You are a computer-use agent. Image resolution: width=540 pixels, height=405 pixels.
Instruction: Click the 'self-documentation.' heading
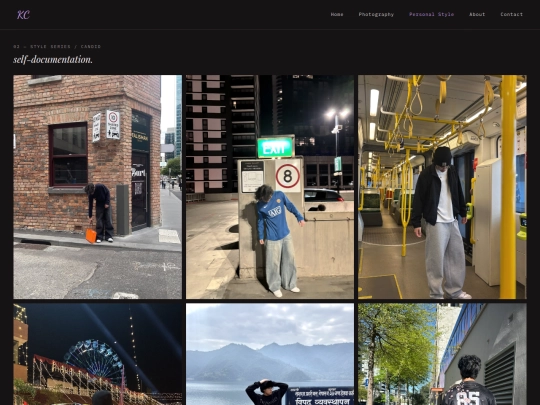(53, 60)
